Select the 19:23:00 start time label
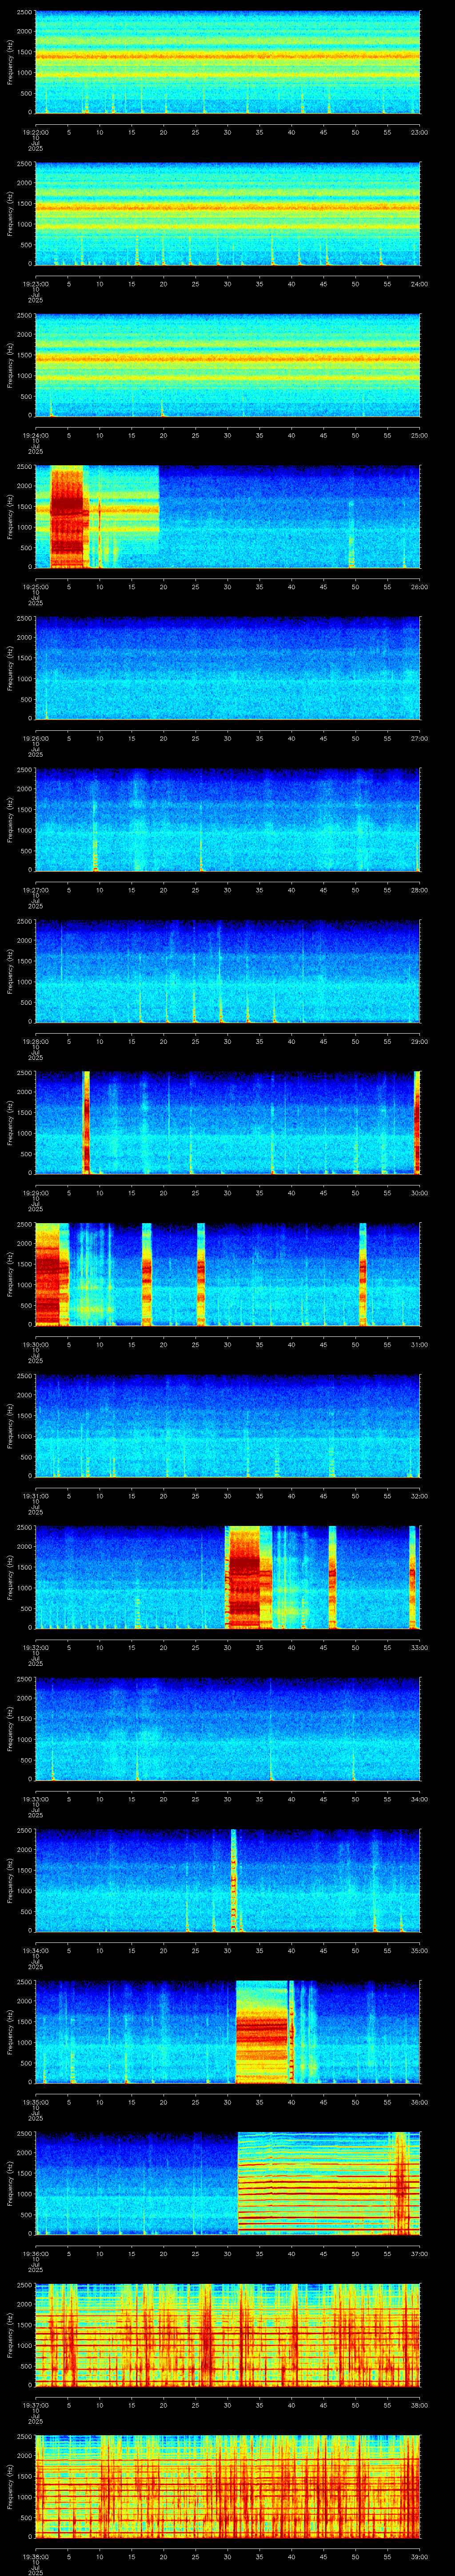 [35, 284]
